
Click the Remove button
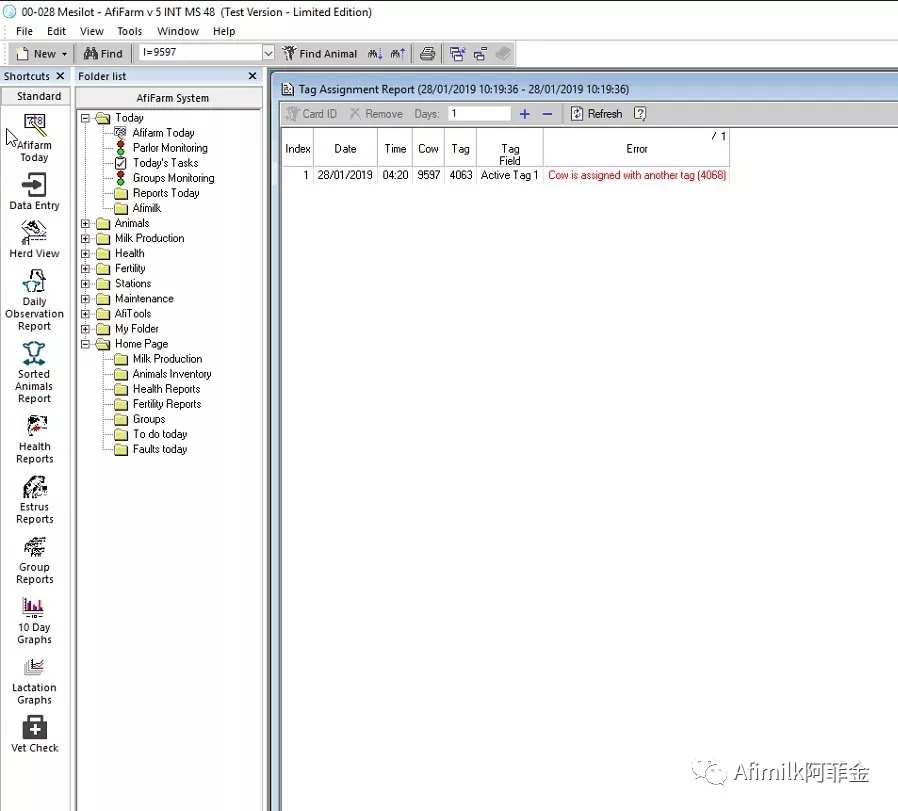point(376,114)
